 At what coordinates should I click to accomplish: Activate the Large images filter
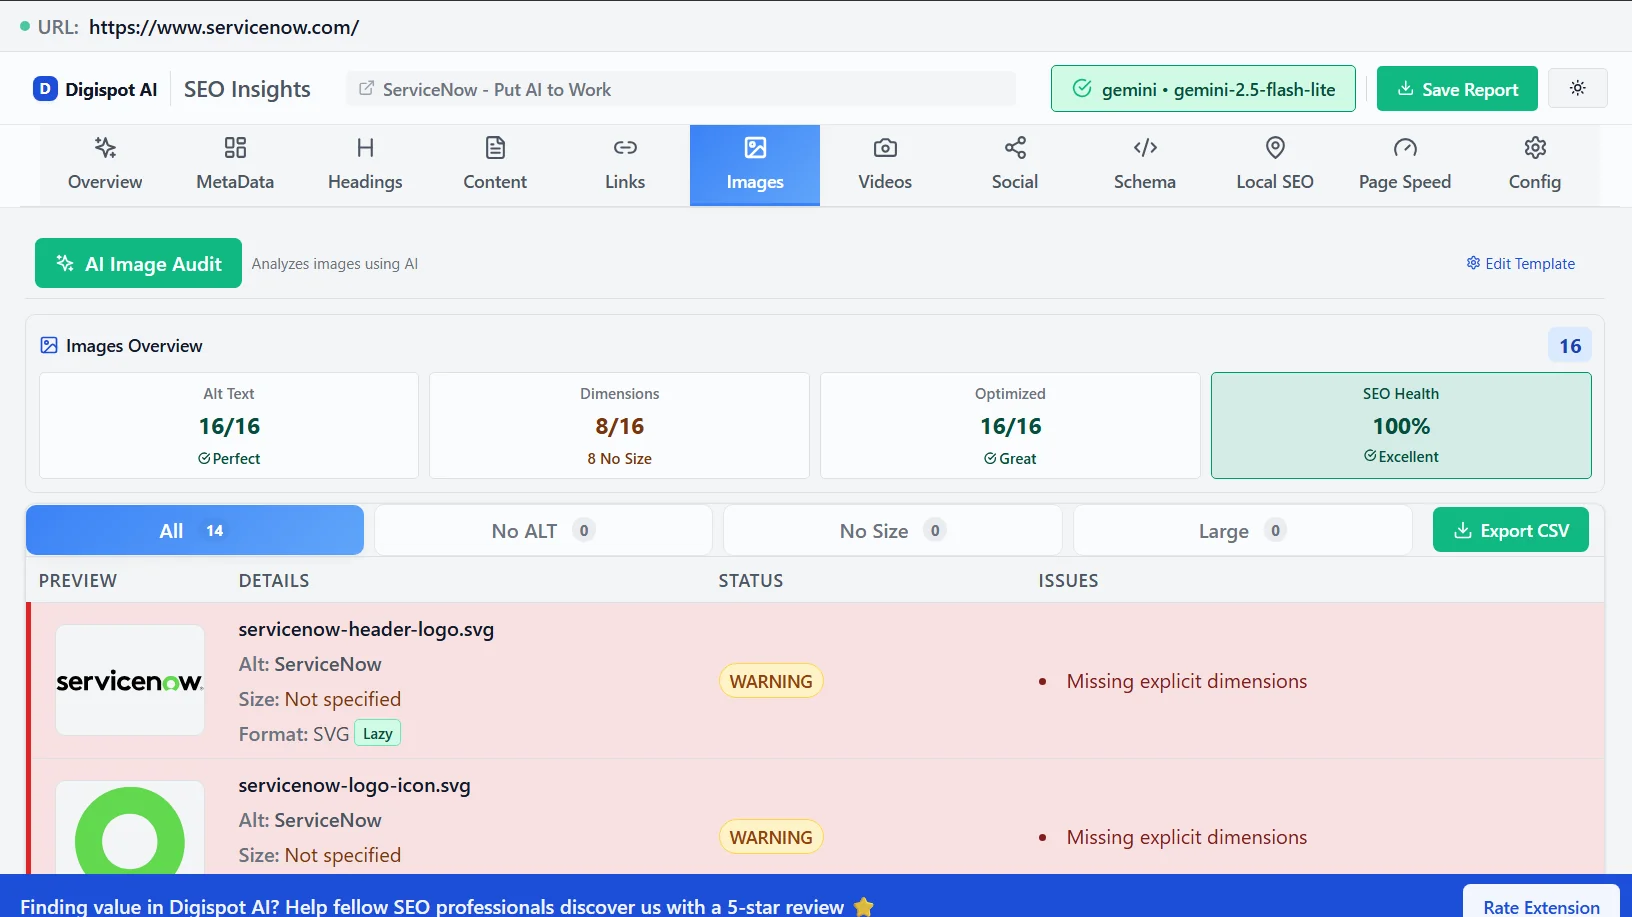click(x=1241, y=530)
